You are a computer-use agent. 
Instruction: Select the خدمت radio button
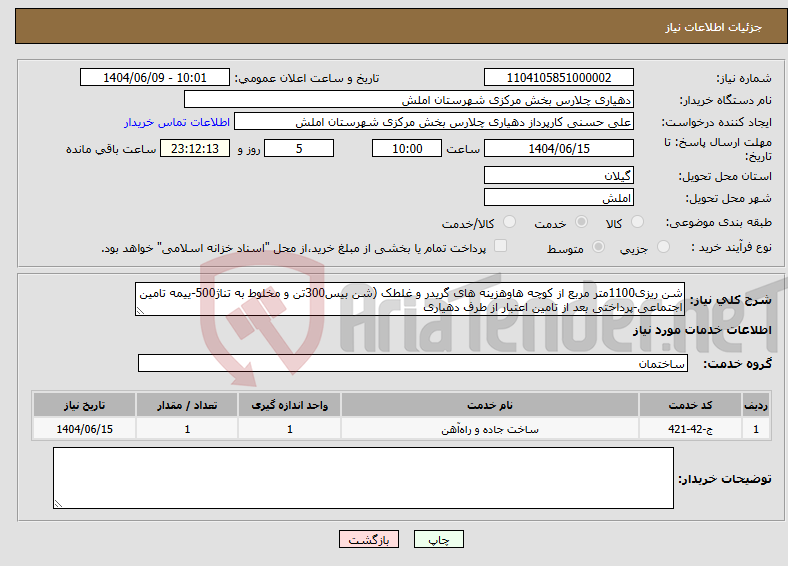coord(581,222)
